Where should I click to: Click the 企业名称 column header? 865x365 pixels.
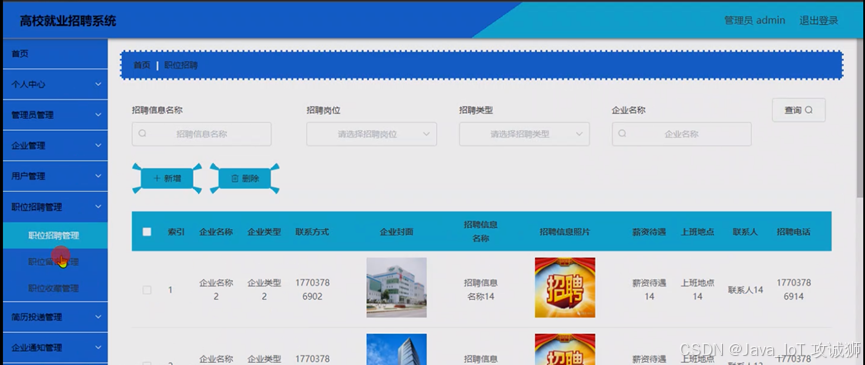coord(216,232)
